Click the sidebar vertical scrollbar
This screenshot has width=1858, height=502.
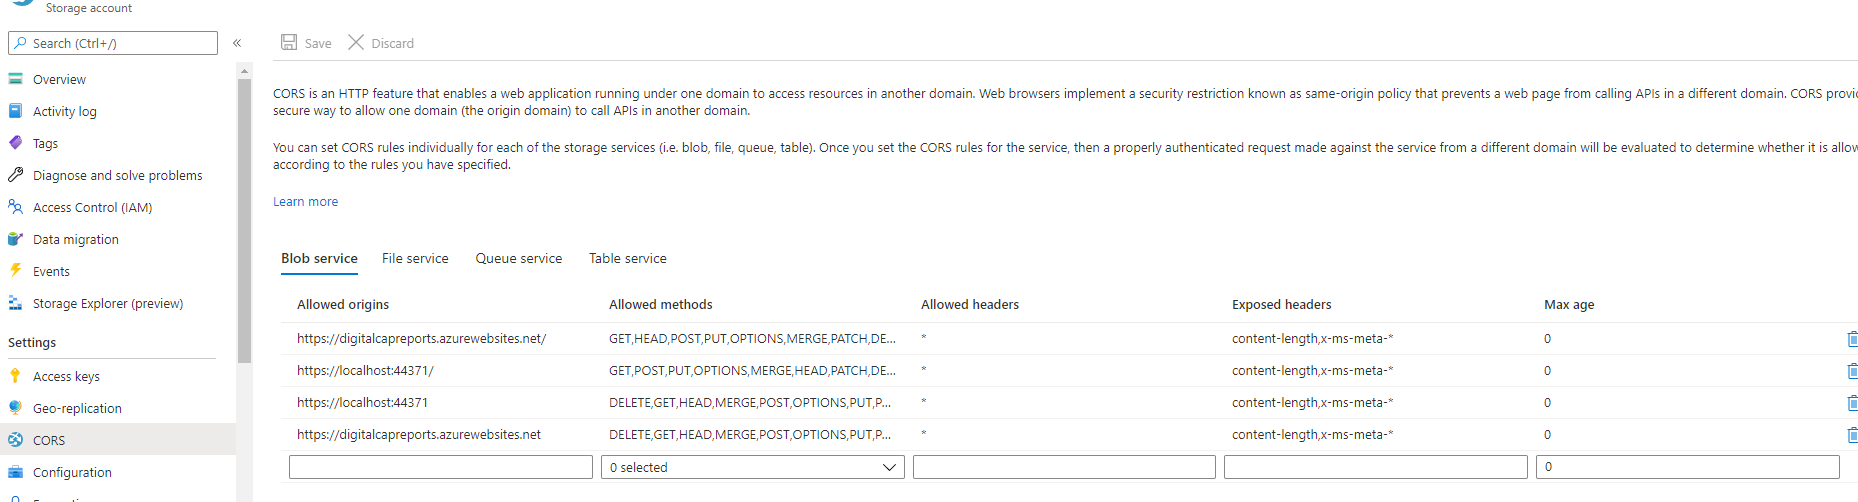(245, 220)
